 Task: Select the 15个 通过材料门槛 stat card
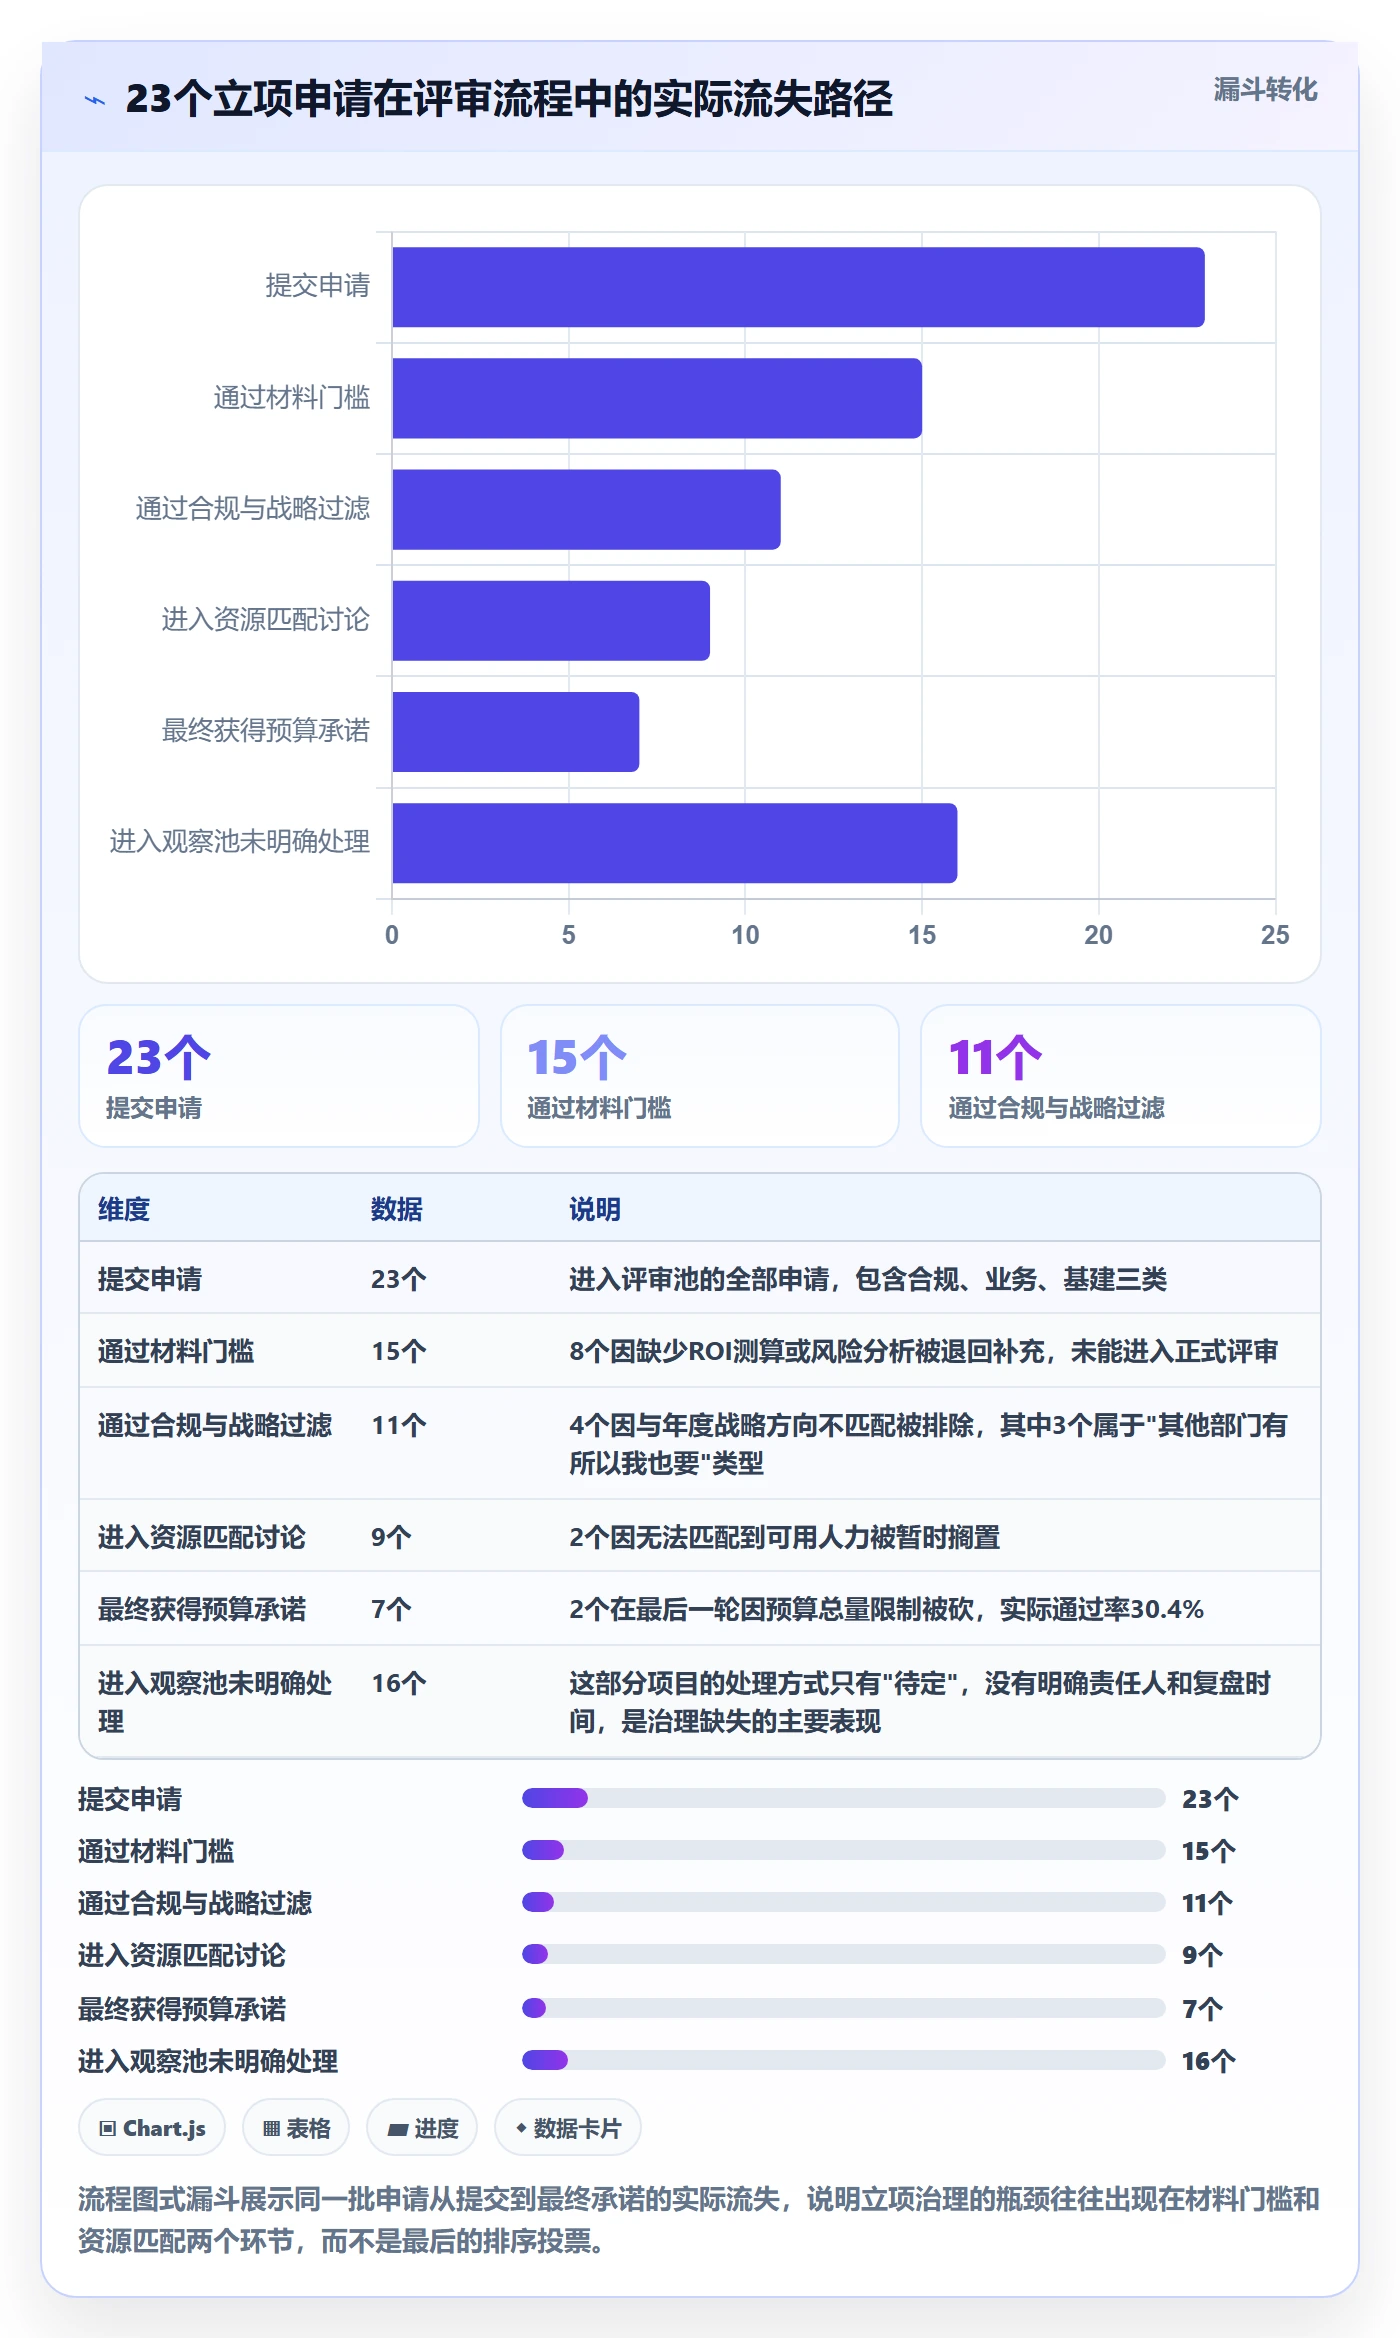699,1076
